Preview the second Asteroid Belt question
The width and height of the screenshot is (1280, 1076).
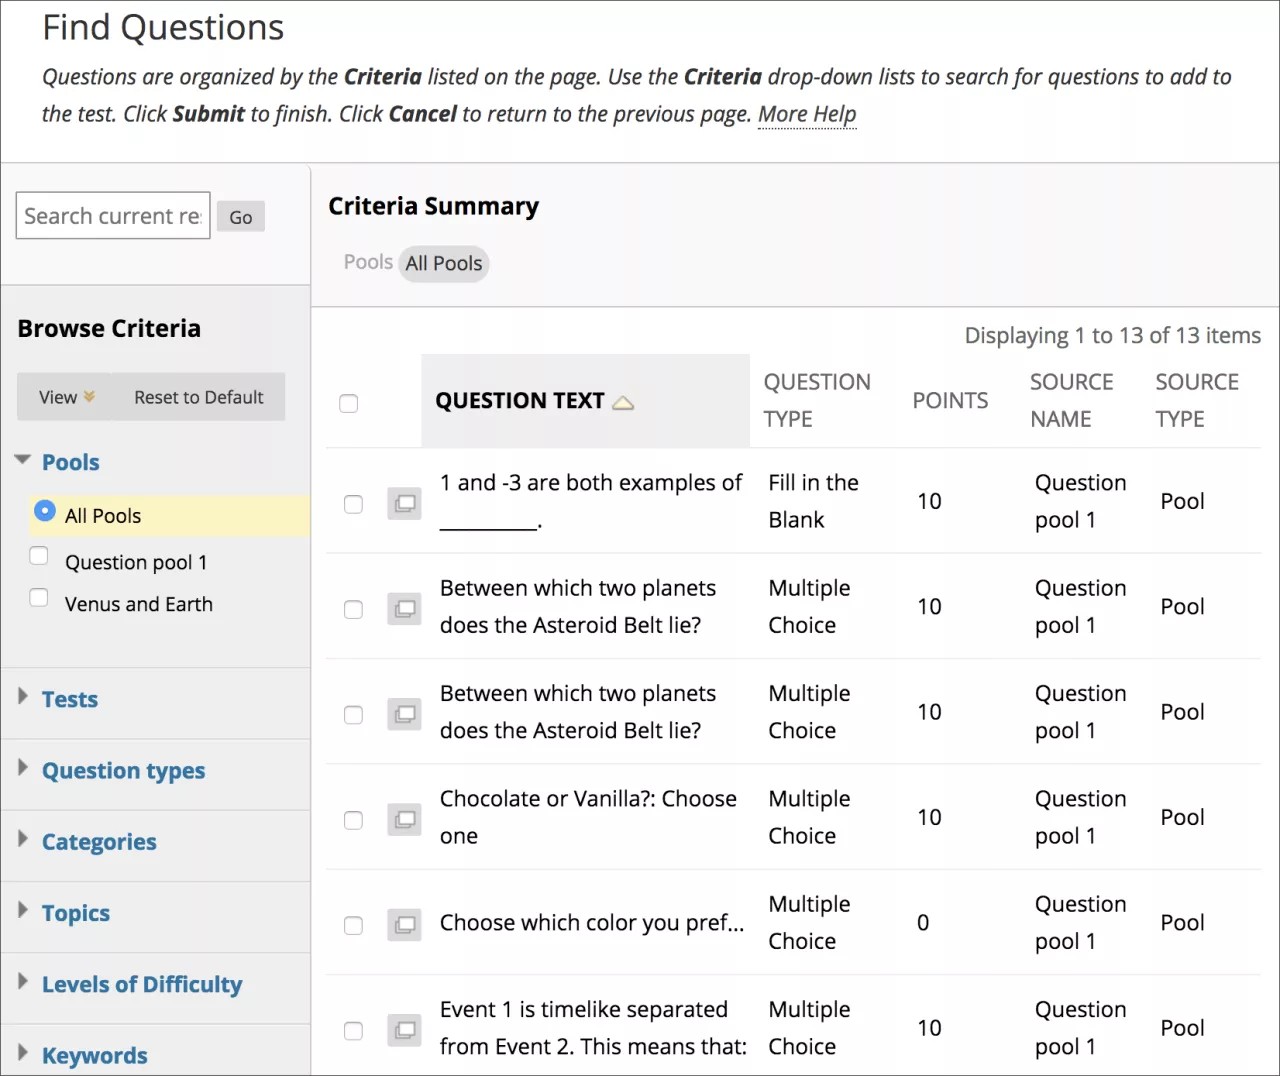404,714
